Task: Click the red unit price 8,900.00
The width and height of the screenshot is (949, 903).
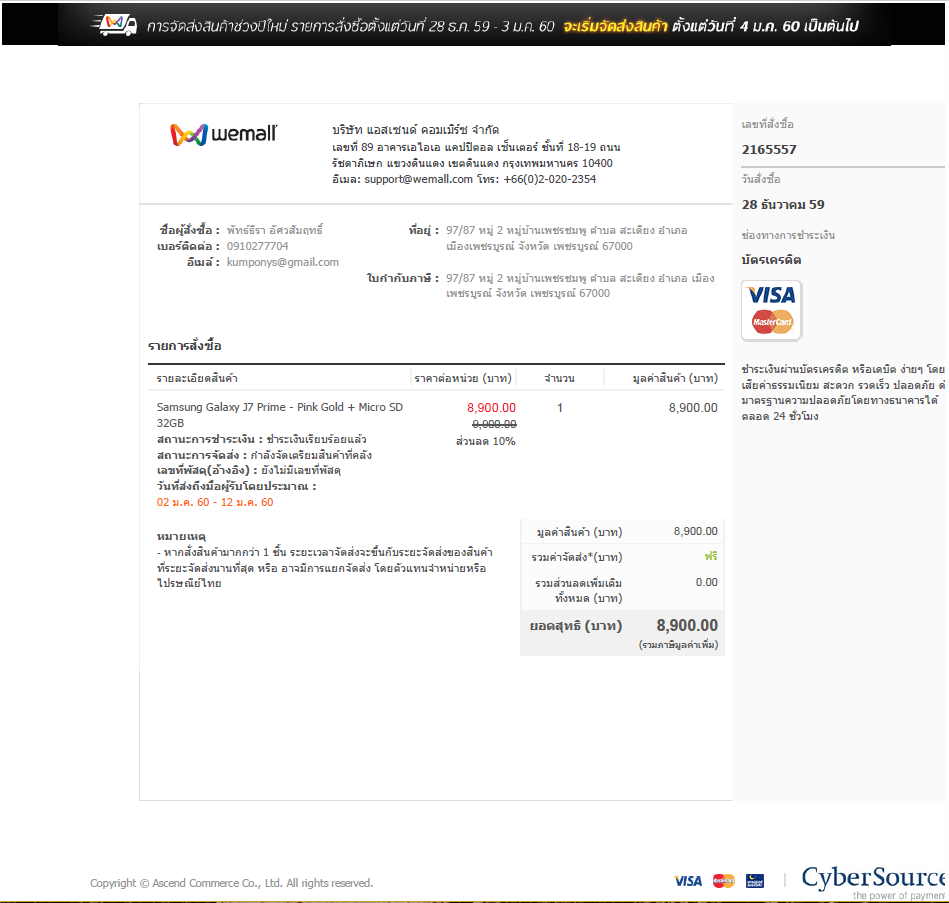Action: tap(491, 408)
